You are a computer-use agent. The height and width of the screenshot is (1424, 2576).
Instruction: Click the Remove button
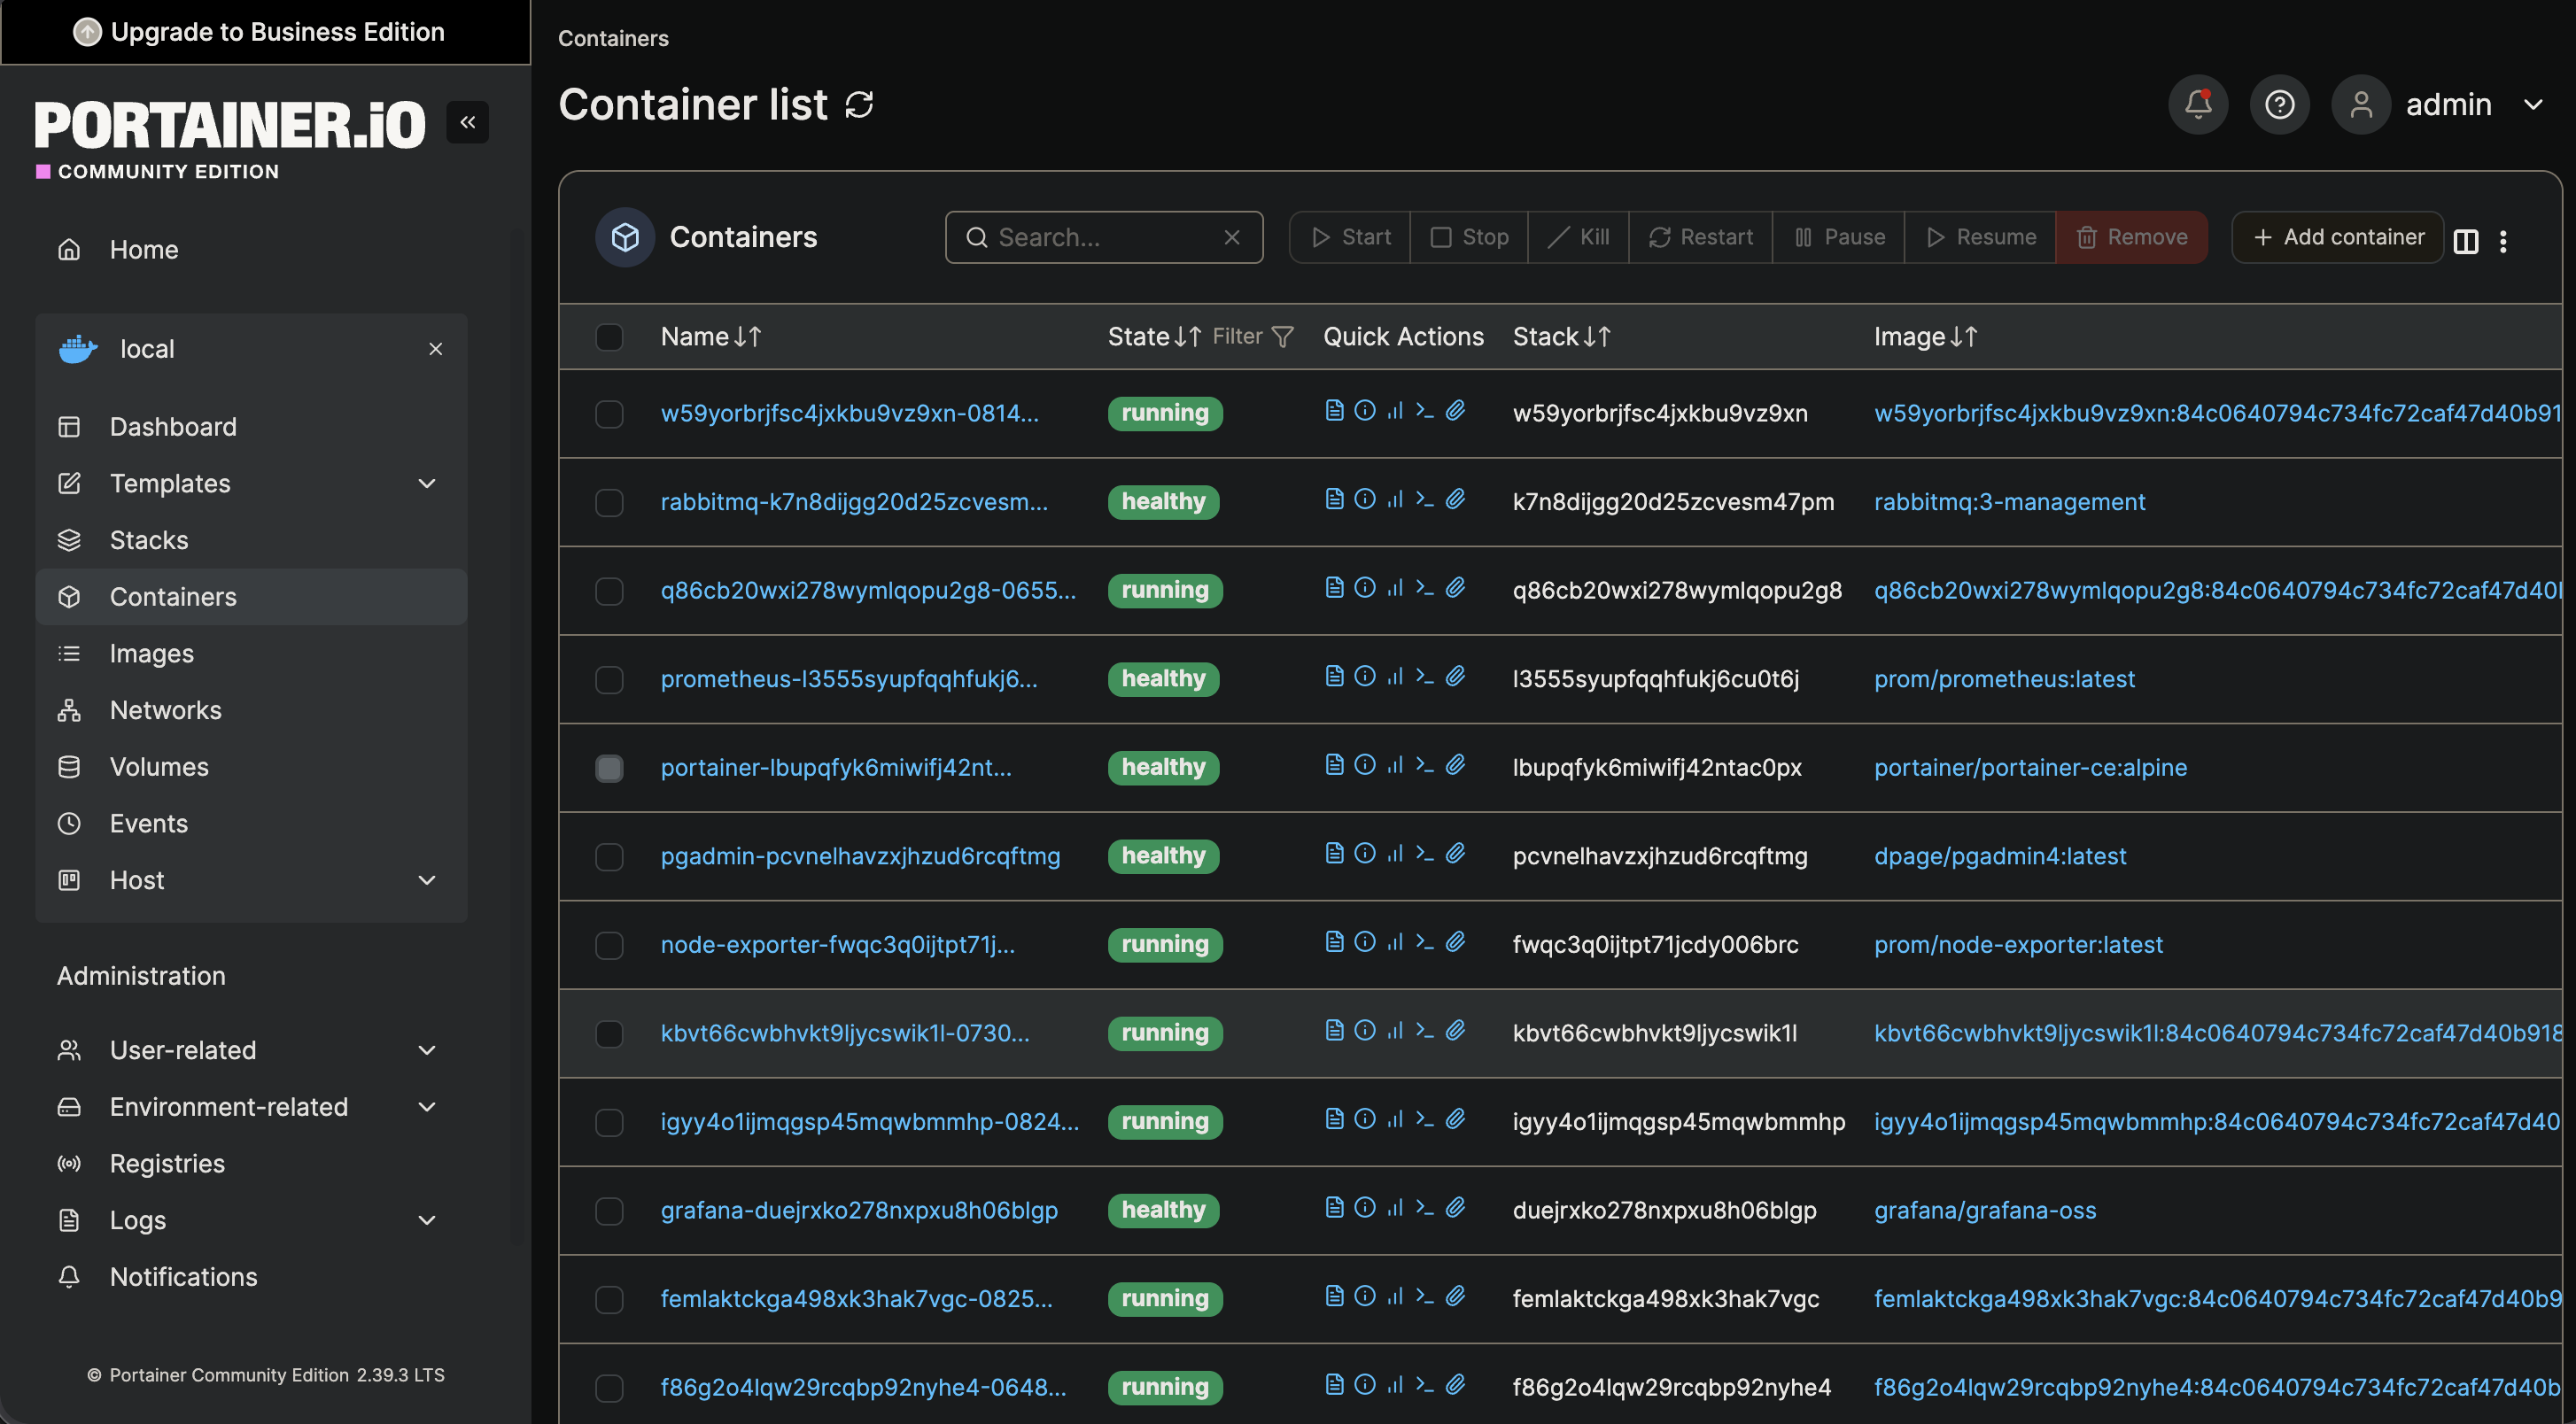tap(2131, 237)
